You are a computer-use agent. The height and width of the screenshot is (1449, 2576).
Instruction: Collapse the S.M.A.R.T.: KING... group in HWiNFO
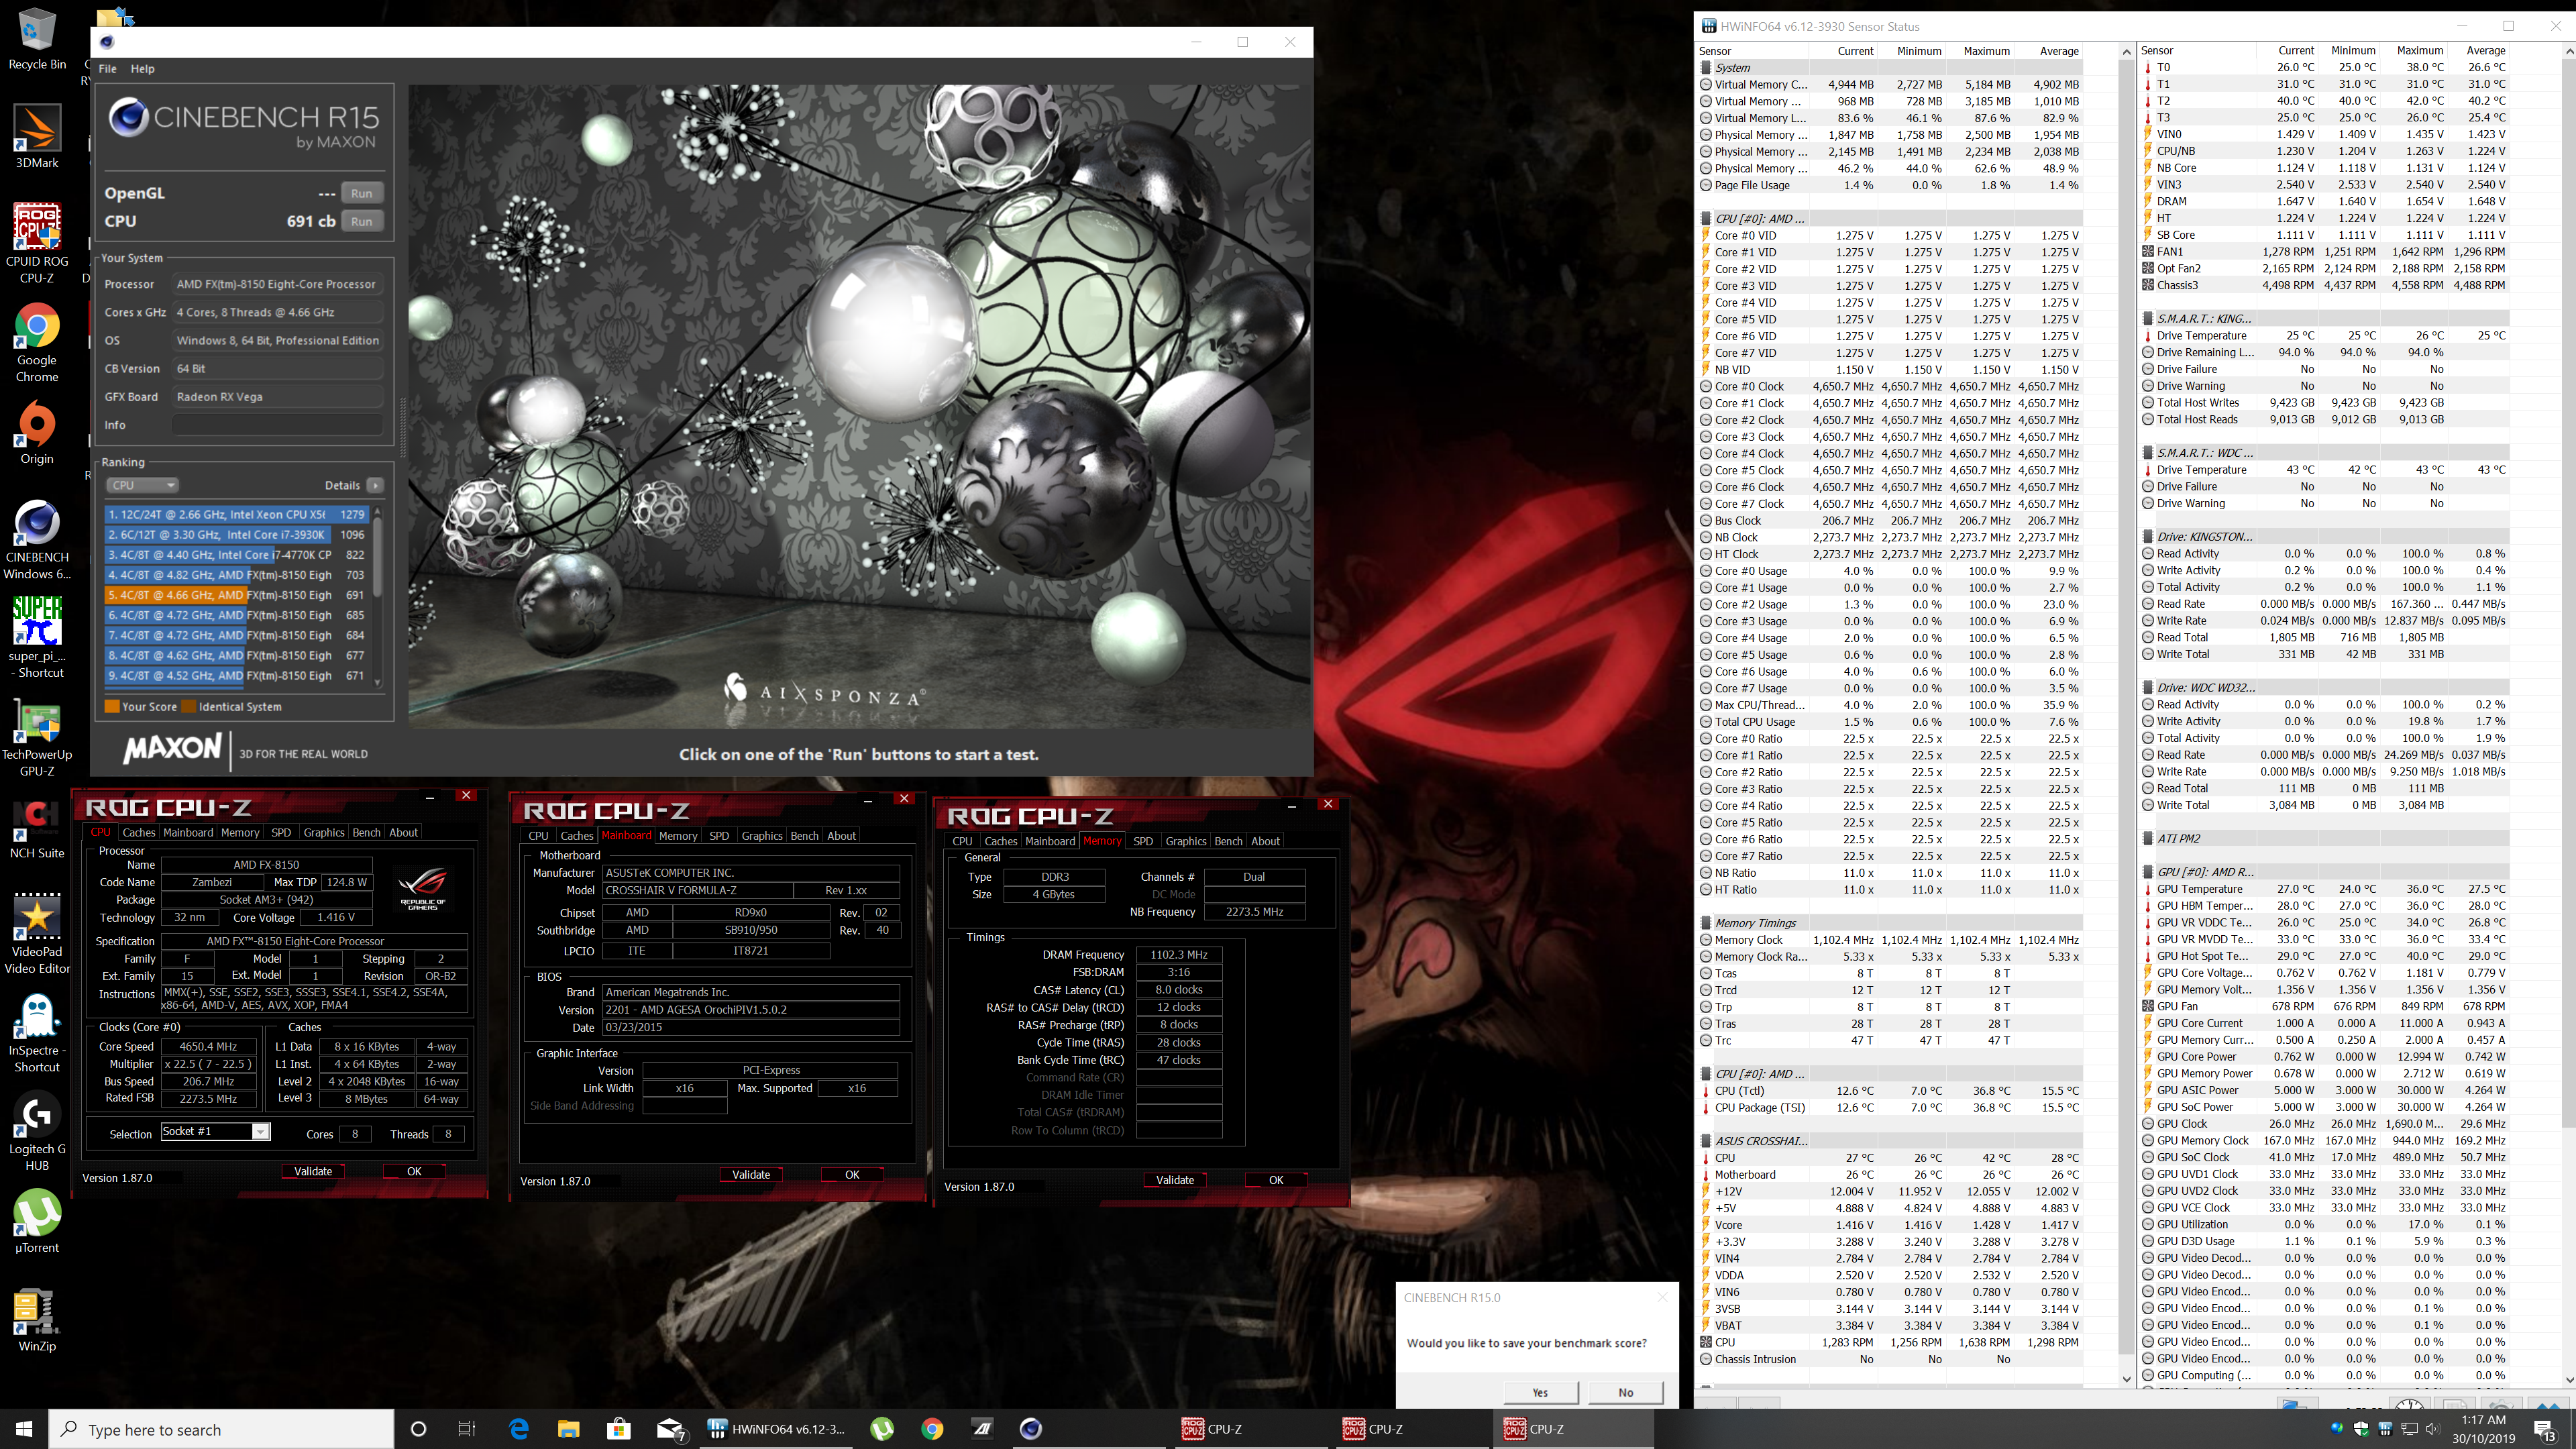click(2148, 319)
